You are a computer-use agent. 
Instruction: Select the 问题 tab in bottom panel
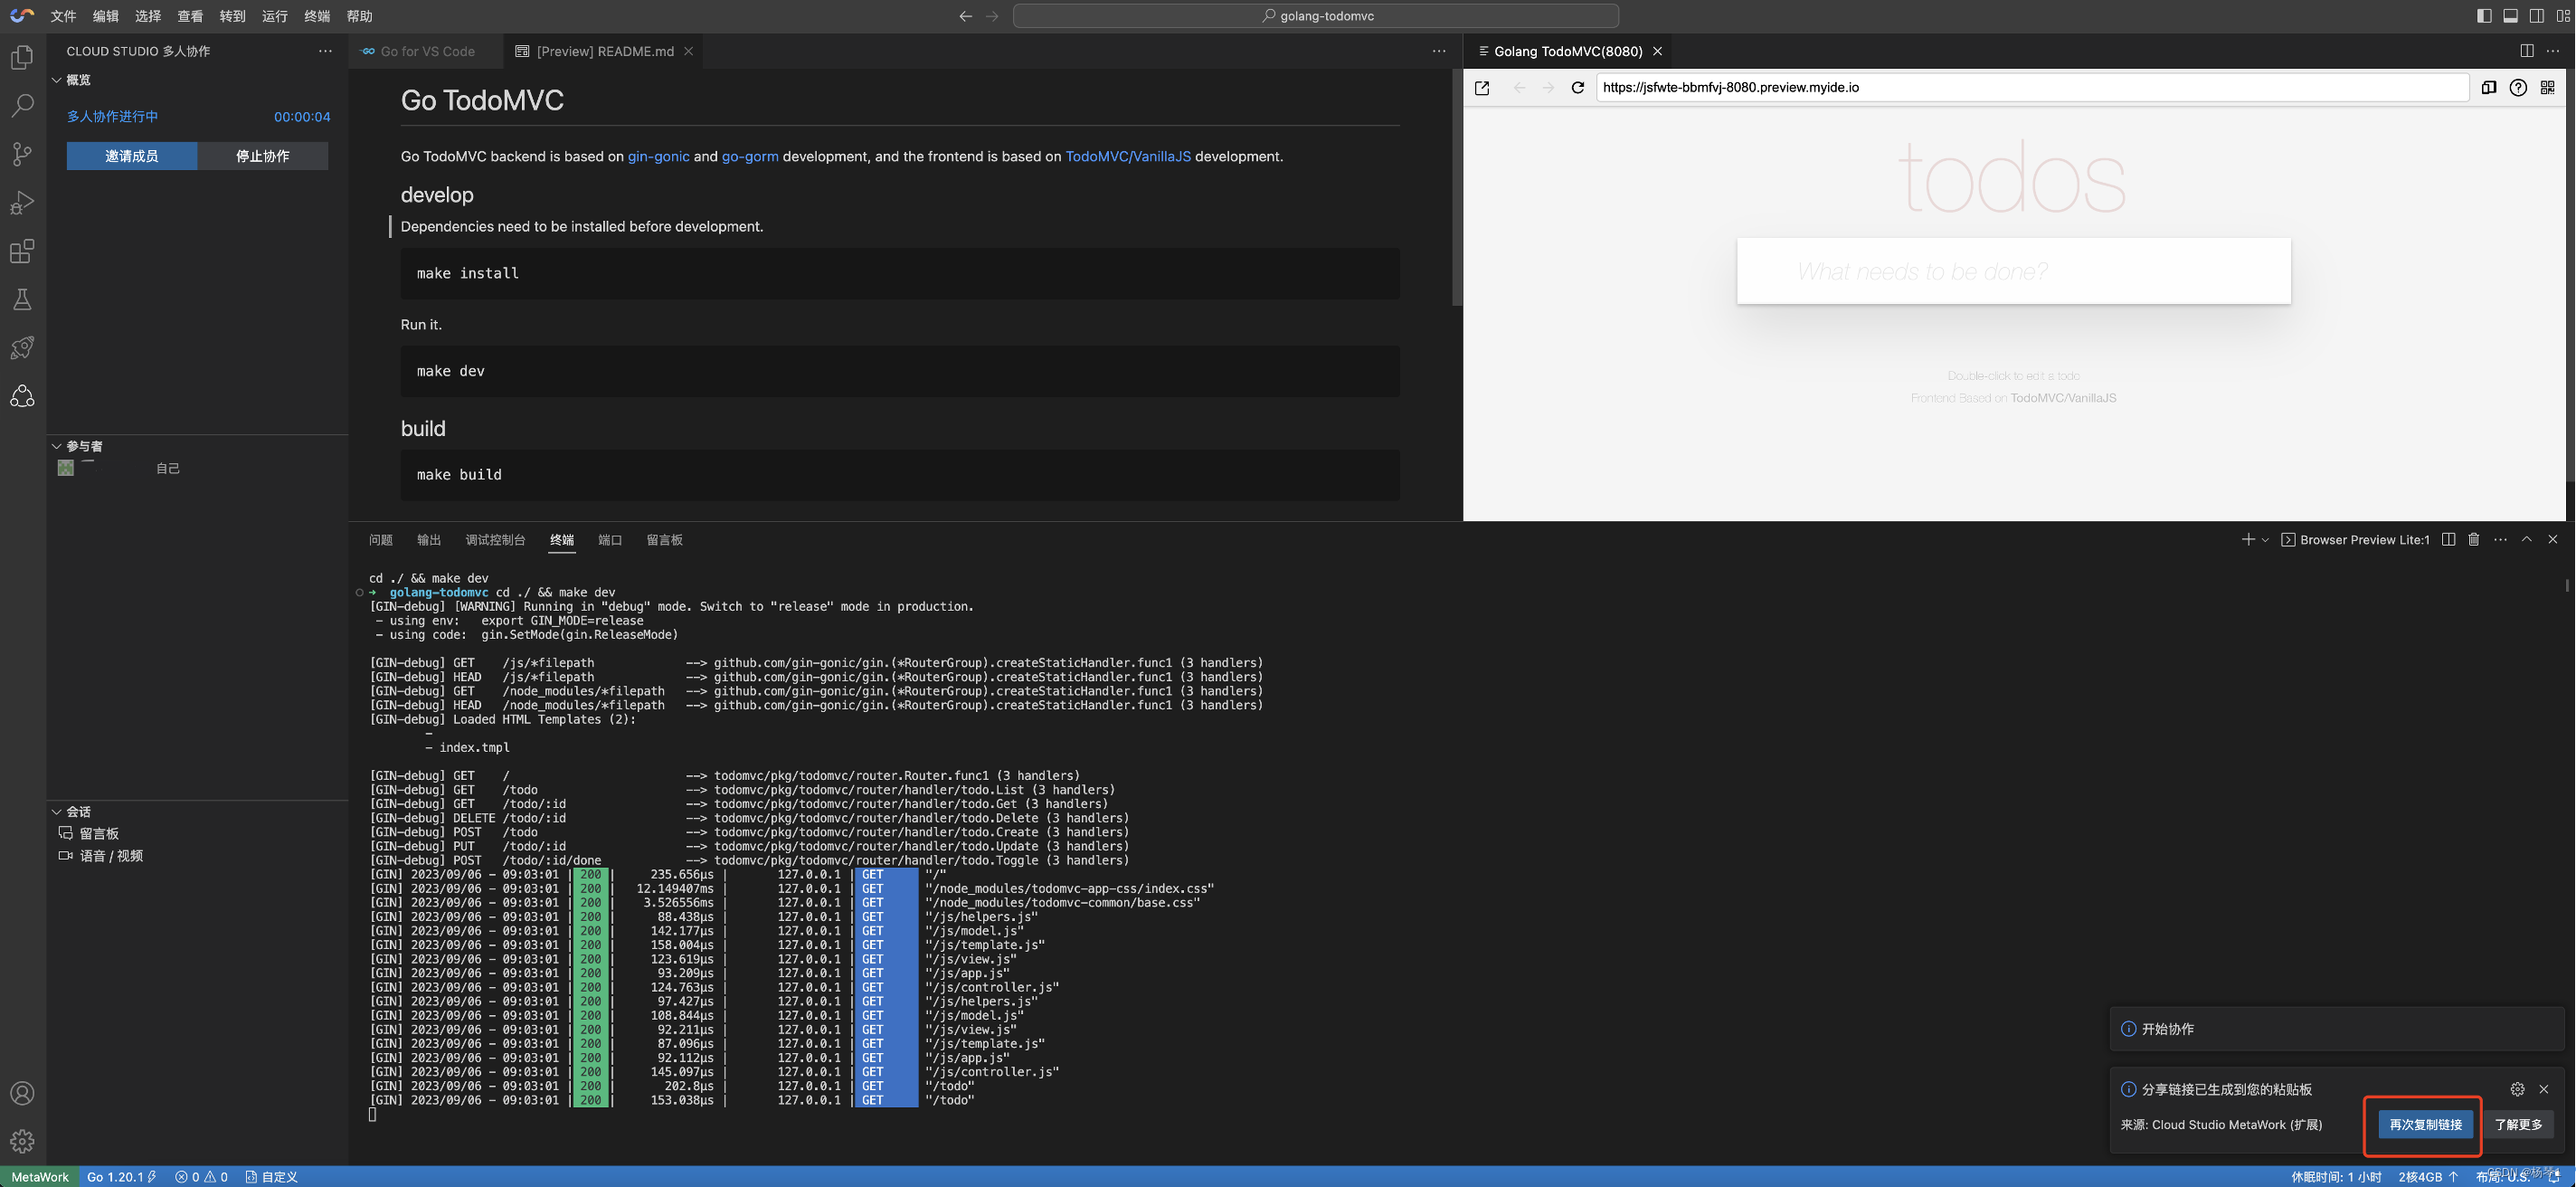(381, 539)
